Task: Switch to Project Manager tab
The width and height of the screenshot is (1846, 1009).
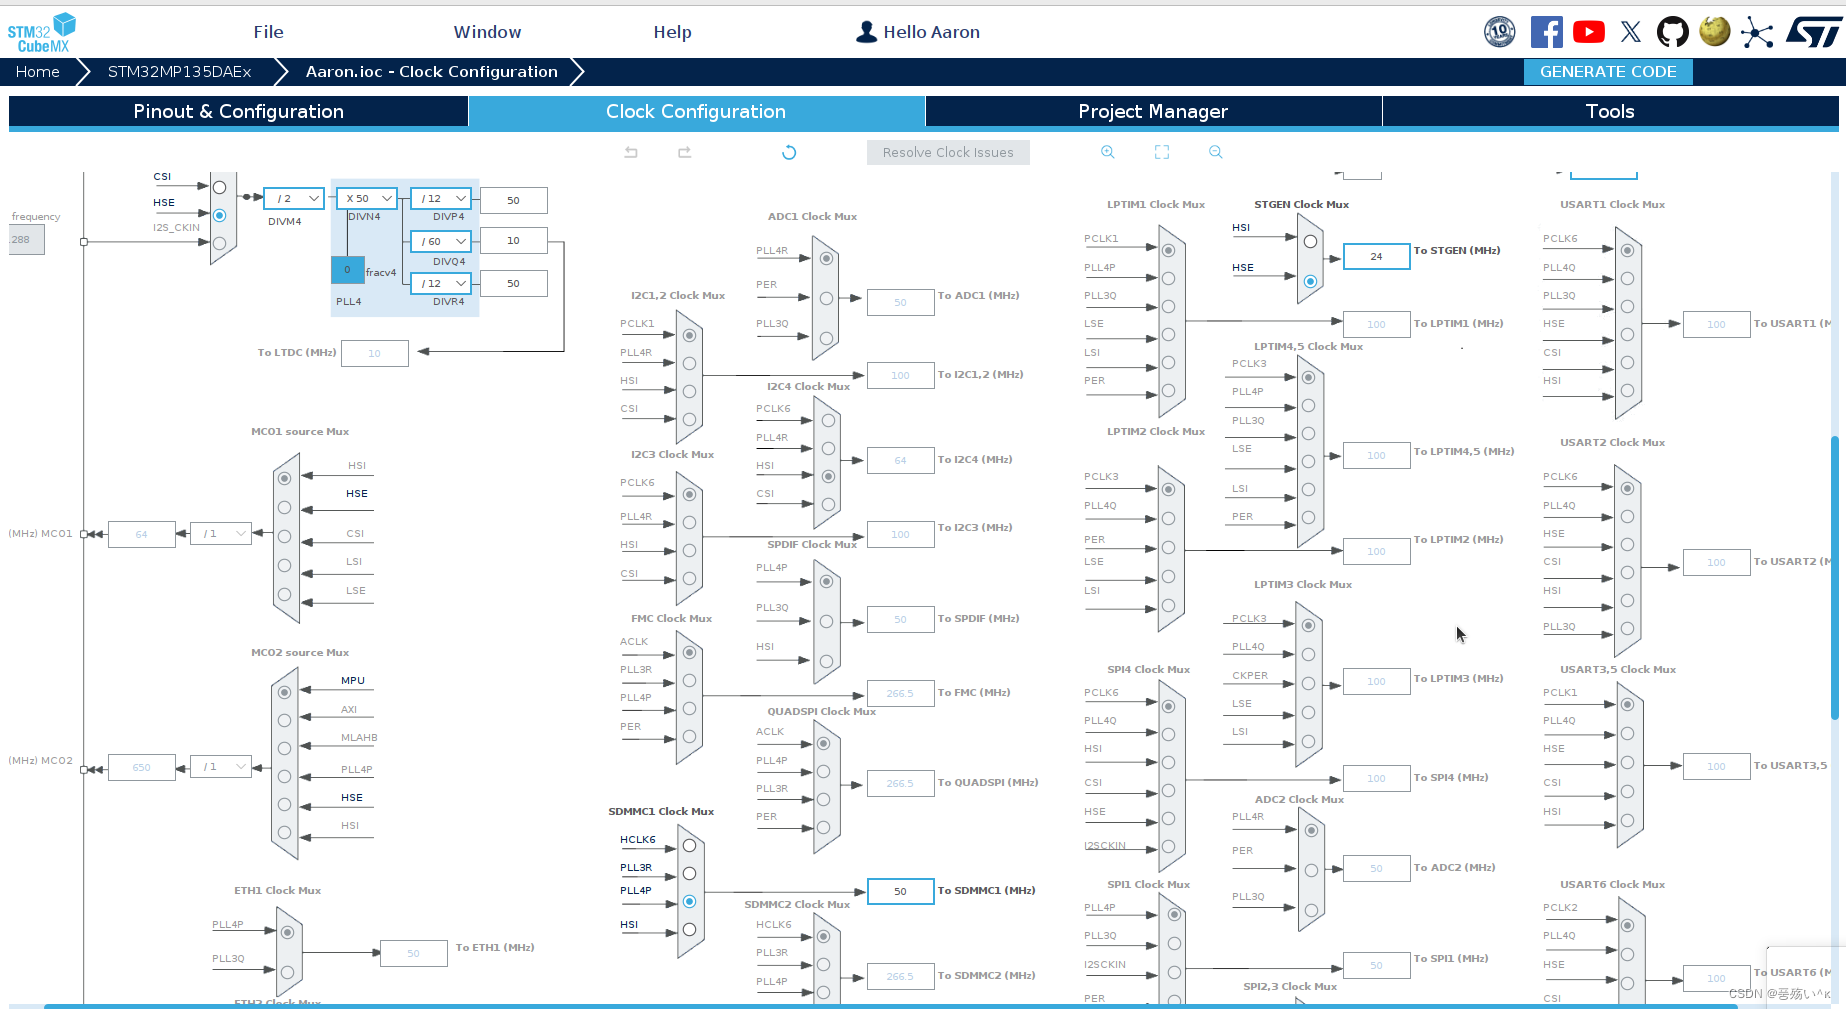Action: [1153, 111]
